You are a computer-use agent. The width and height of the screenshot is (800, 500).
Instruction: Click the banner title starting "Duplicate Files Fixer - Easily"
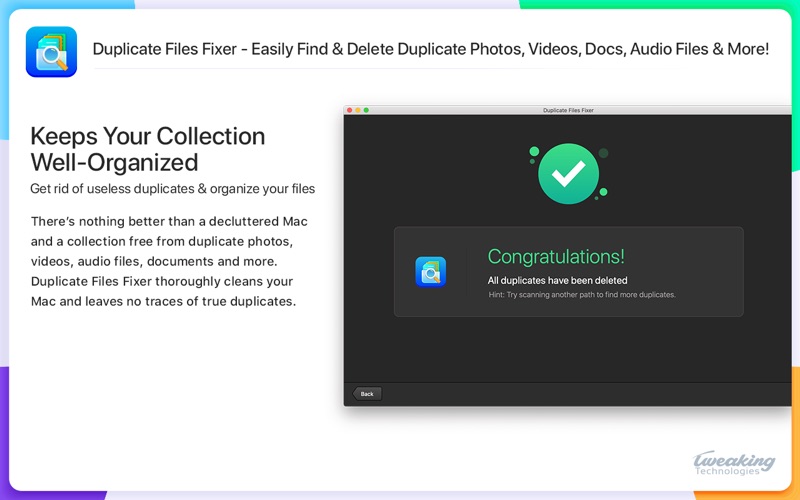click(431, 49)
